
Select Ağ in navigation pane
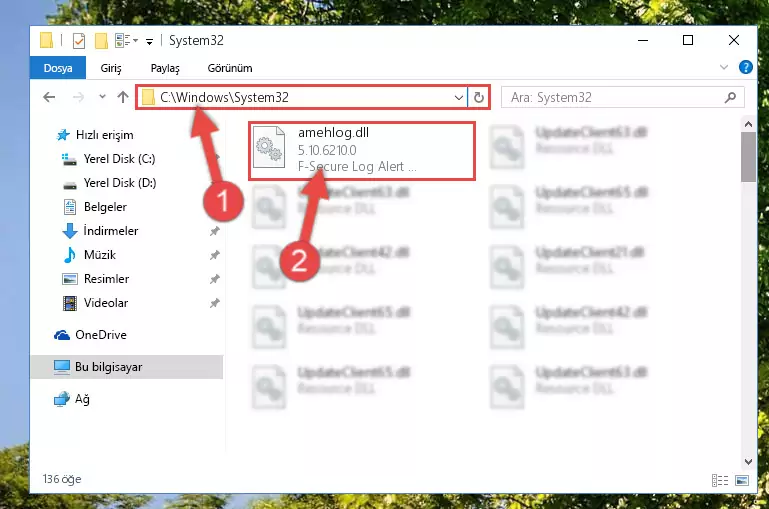click(x=82, y=399)
